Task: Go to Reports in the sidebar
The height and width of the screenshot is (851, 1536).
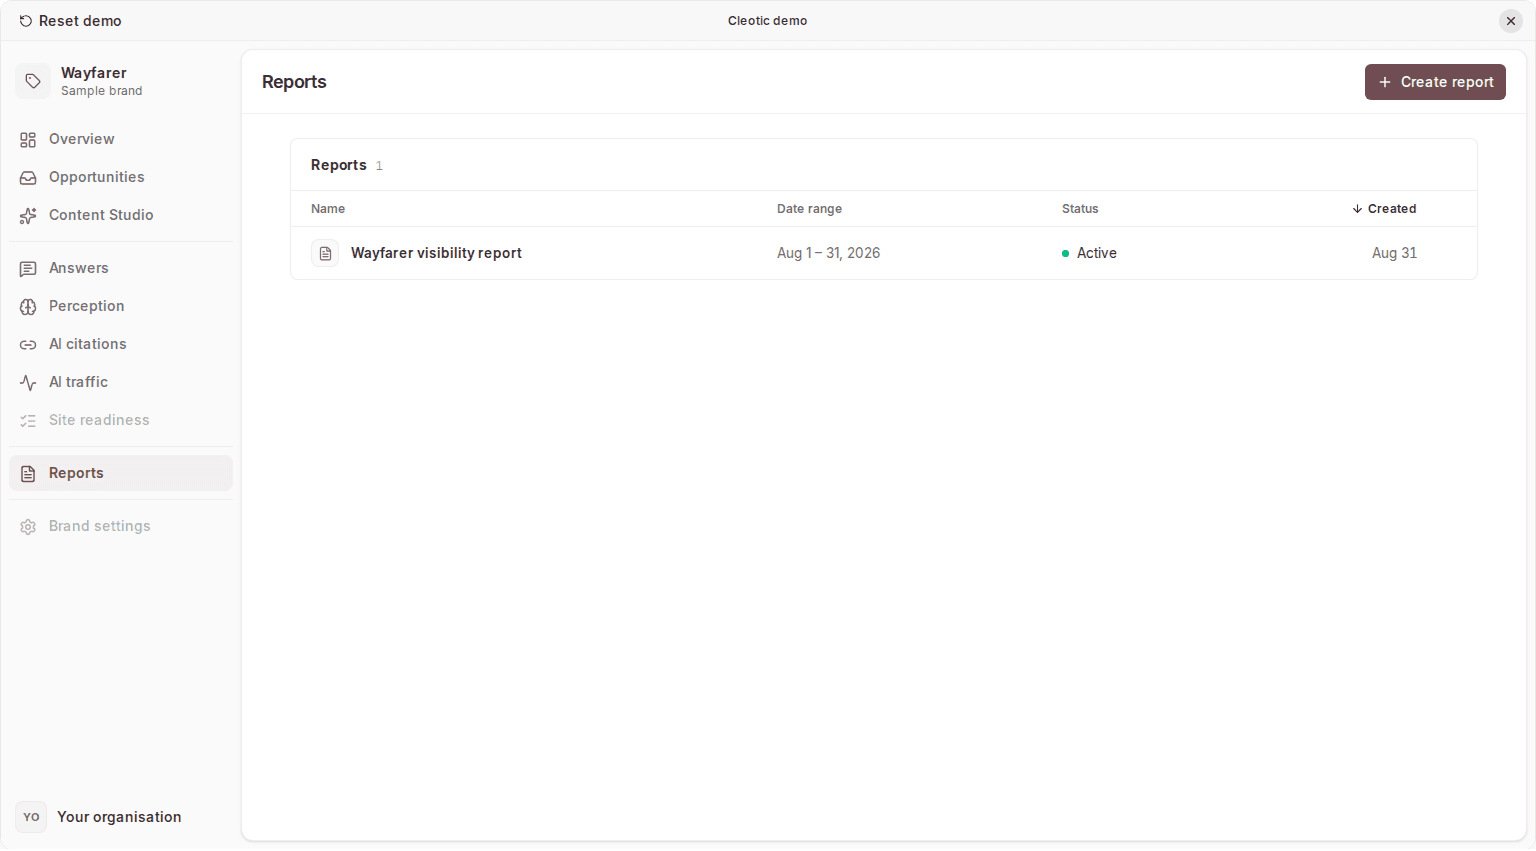Action: (121, 473)
